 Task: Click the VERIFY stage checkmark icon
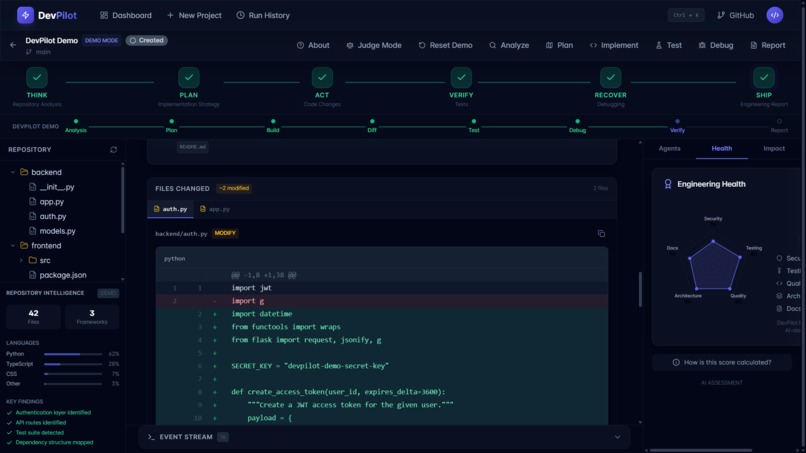pos(461,78)
